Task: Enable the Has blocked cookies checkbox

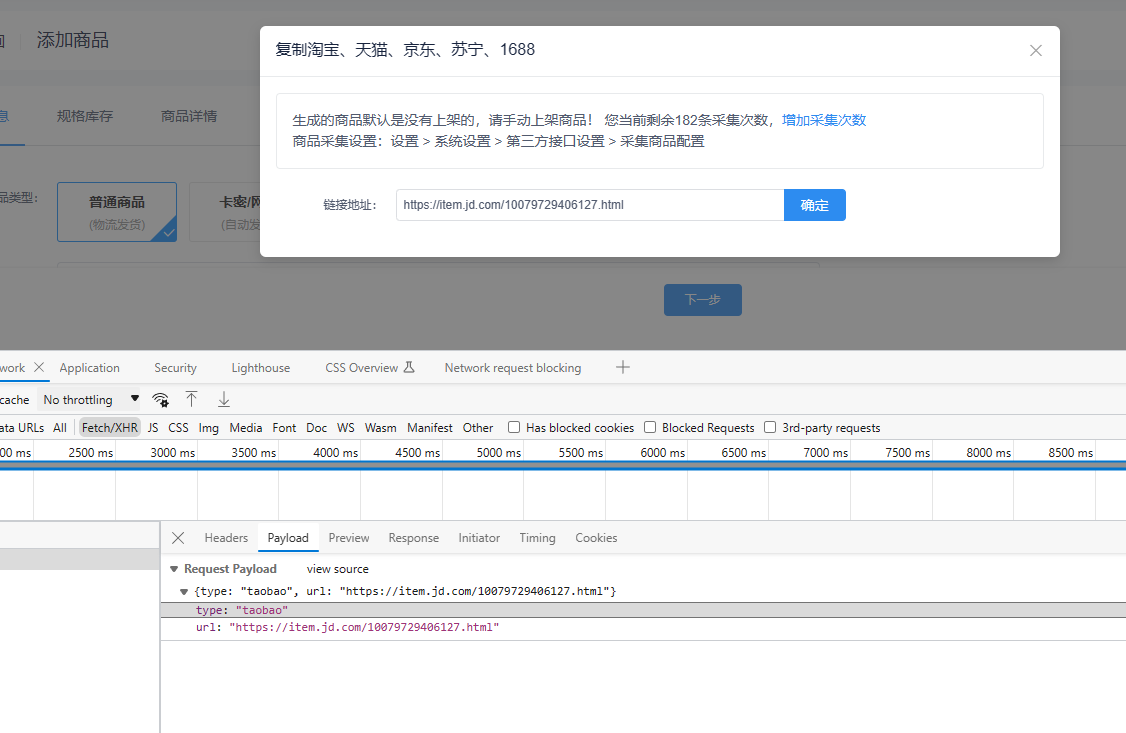Action: coord(514,427)
